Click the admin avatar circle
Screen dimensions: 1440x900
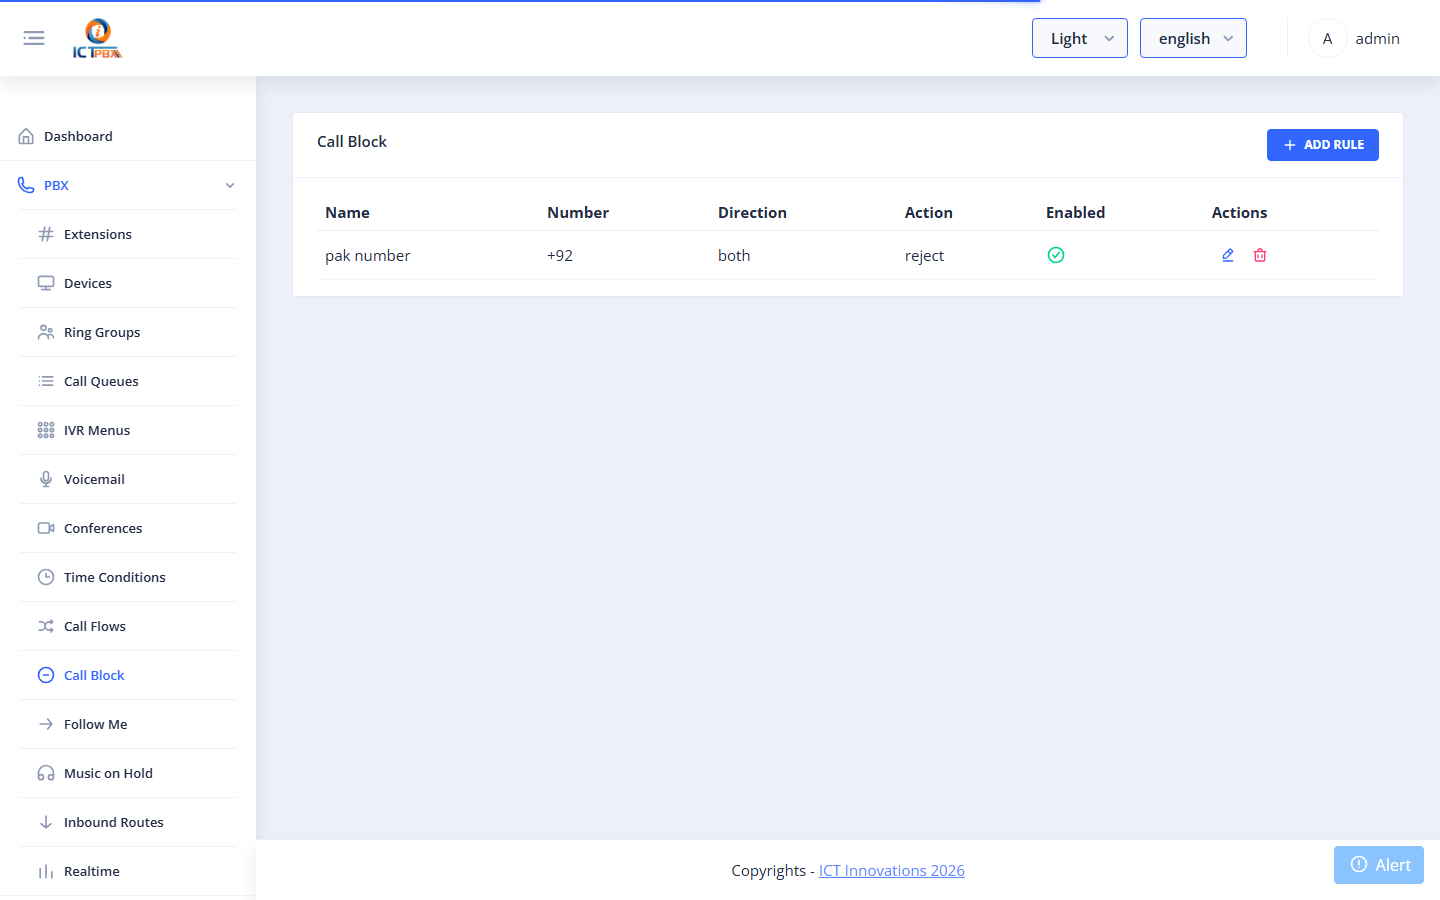[1327, 38]
